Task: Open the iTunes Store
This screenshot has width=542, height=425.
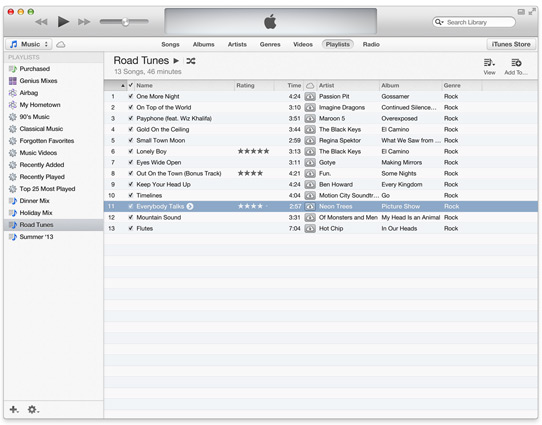Action: tap(511, 44)
